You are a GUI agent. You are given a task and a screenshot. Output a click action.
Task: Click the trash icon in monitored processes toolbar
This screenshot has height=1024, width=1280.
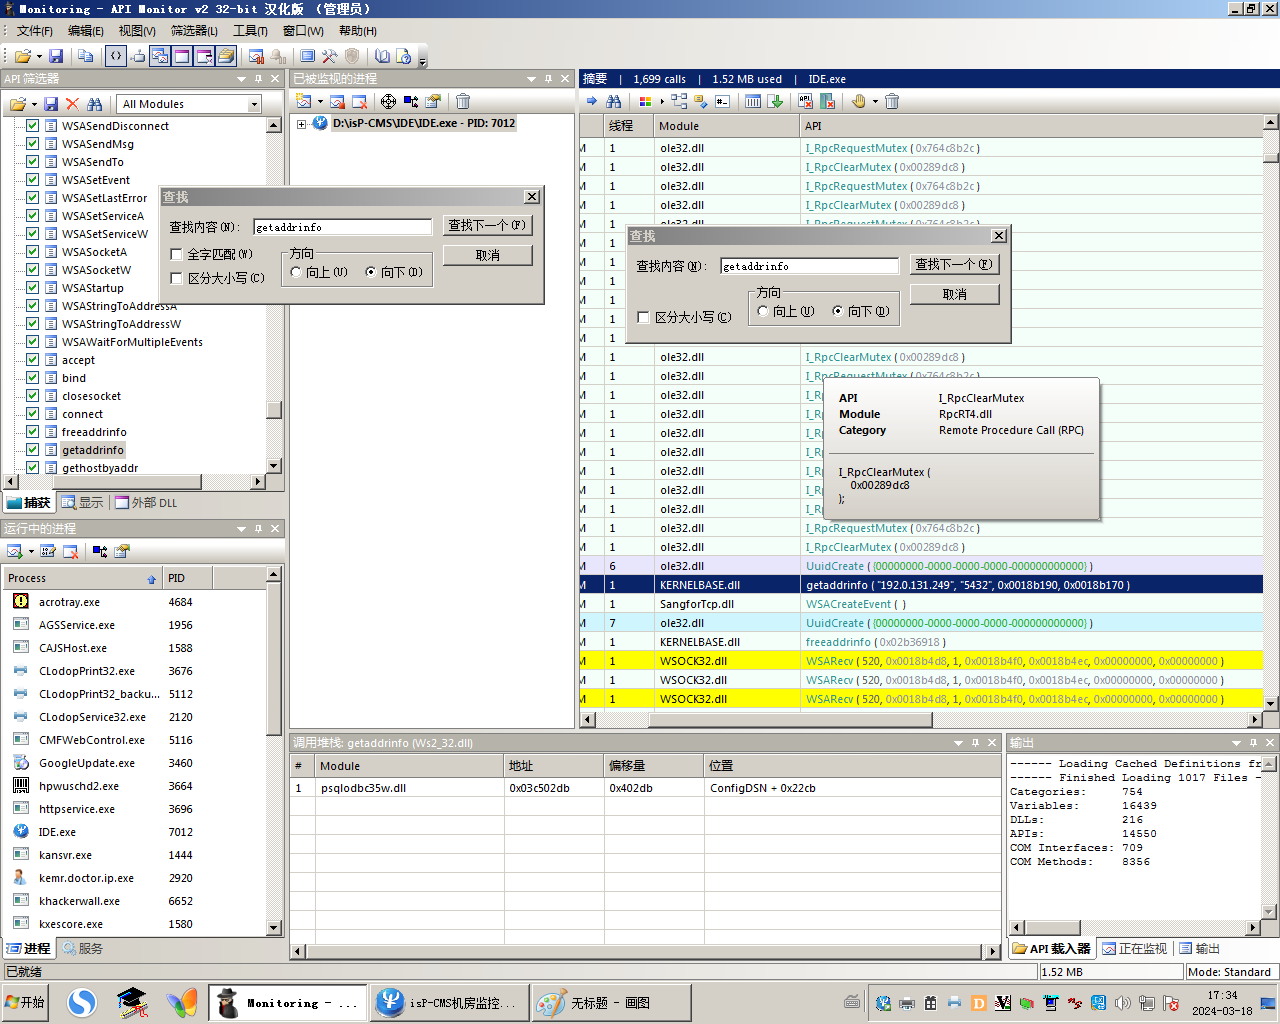tap(463, 101)
